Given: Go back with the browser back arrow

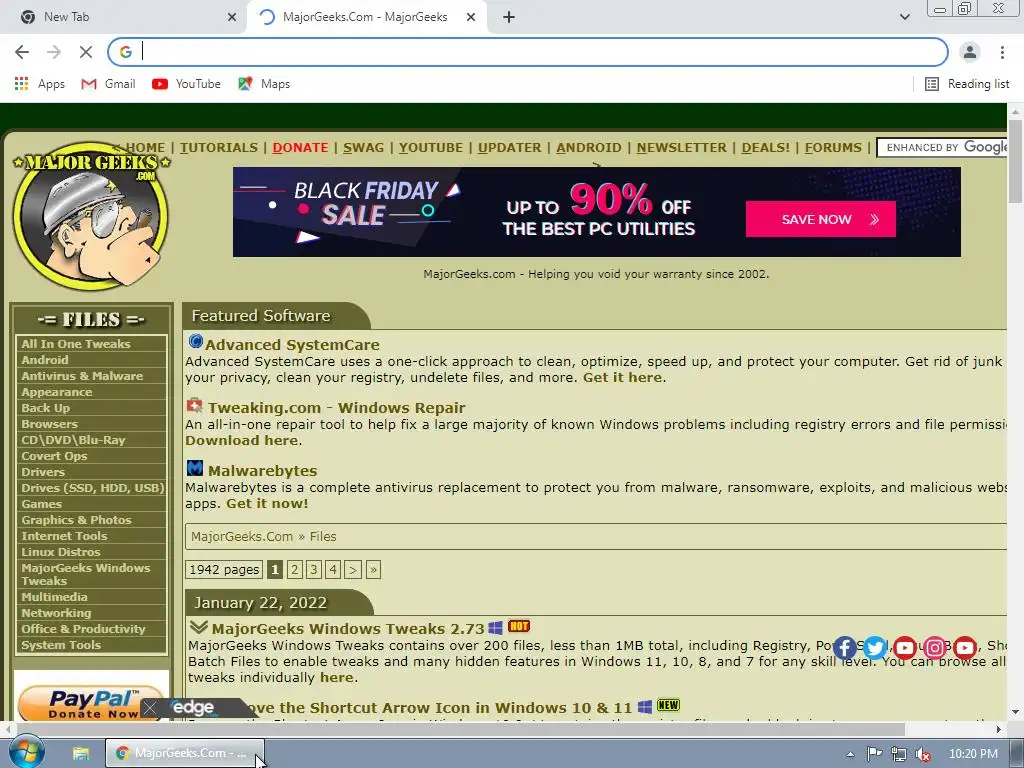Looking at the screenshot, I should coord(22,52).
